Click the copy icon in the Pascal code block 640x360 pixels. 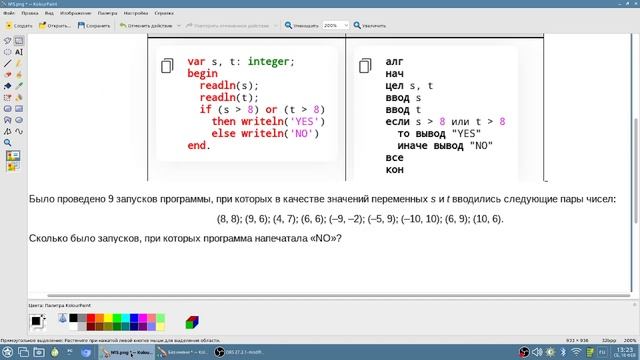167,65
